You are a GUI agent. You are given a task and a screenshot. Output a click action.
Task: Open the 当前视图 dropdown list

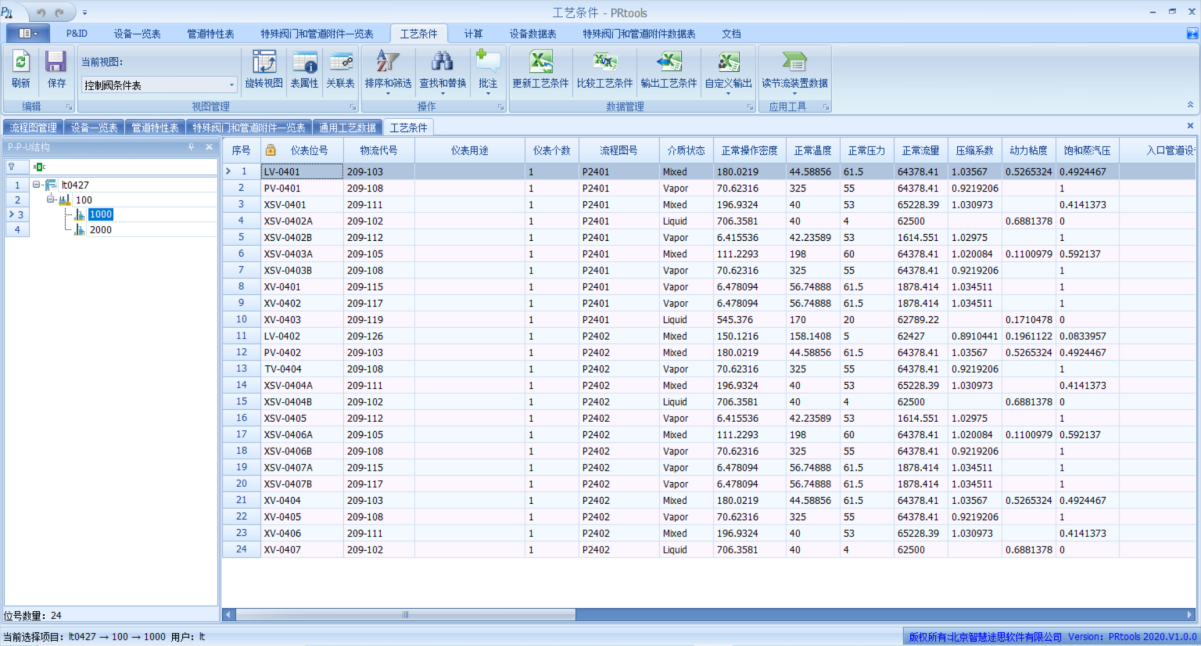pyautogui.click(x=232, y=86)
